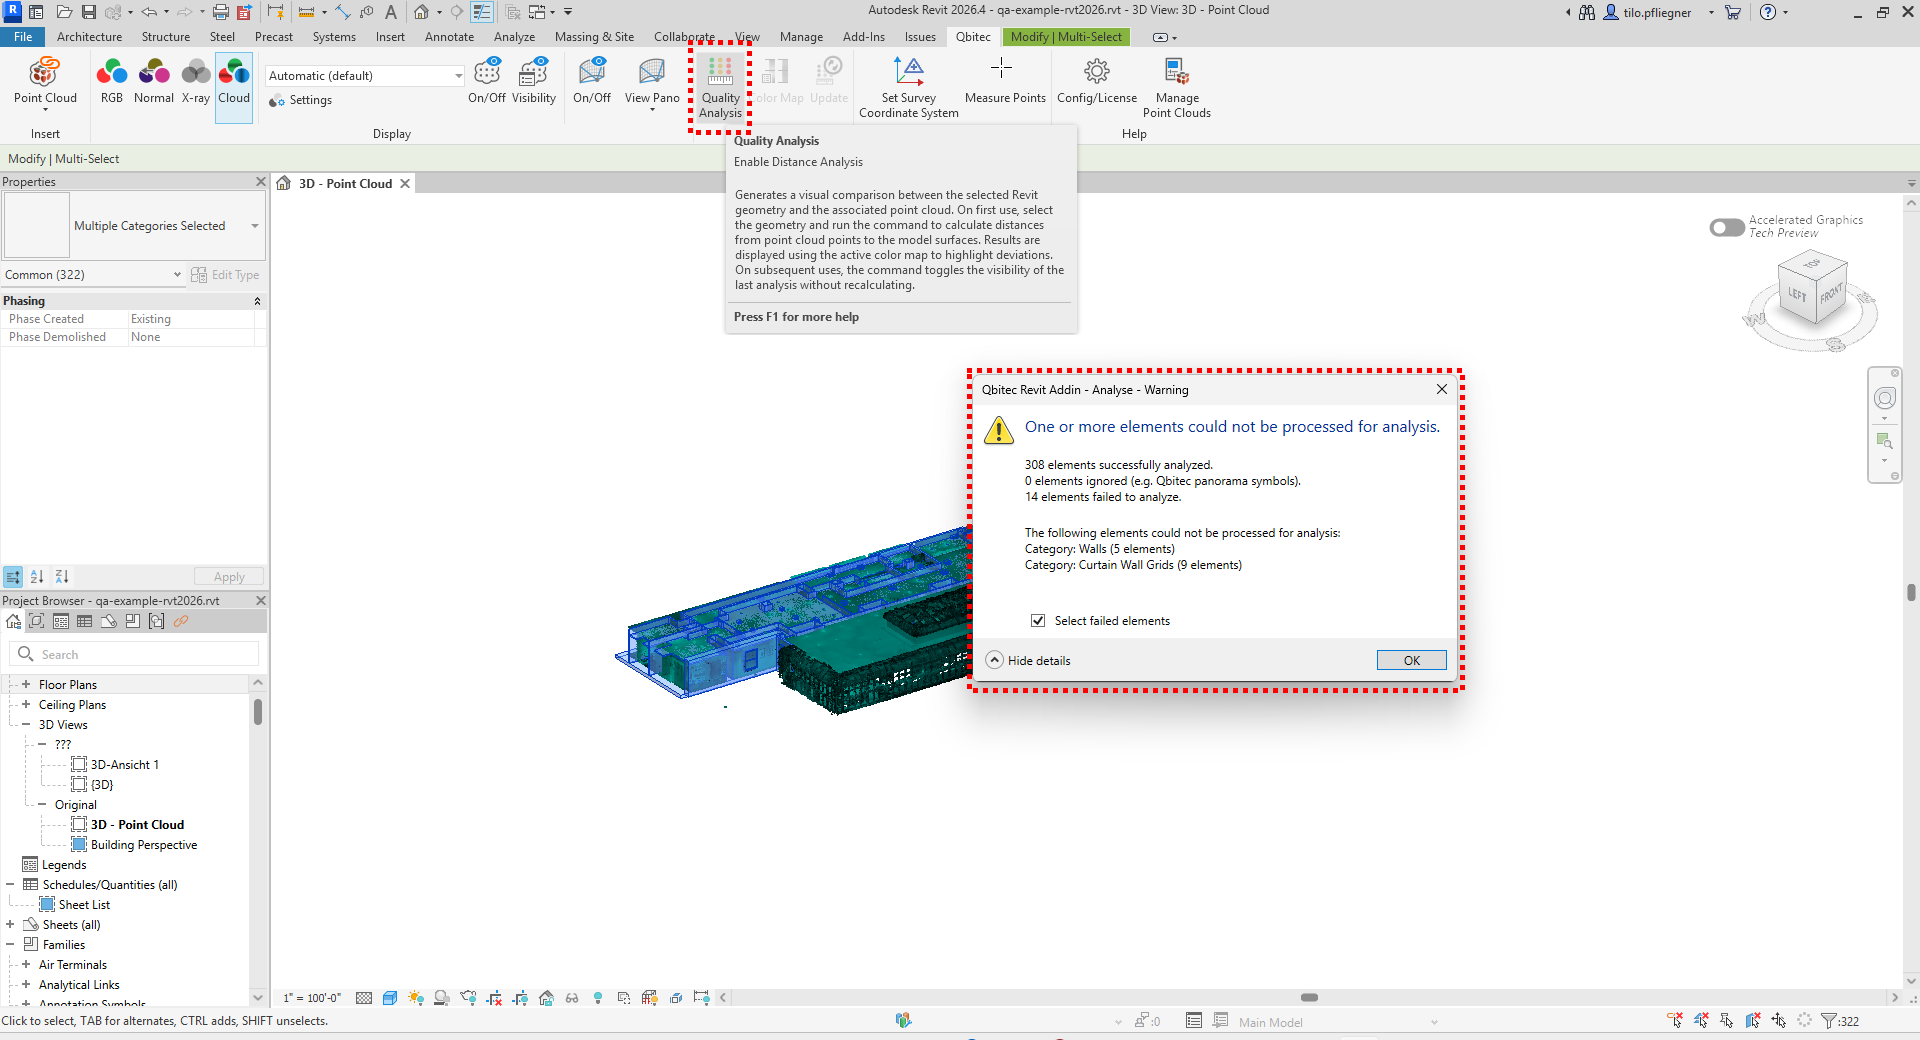
Task: Open Config/License settings
Action: (x=1097, y=80)
